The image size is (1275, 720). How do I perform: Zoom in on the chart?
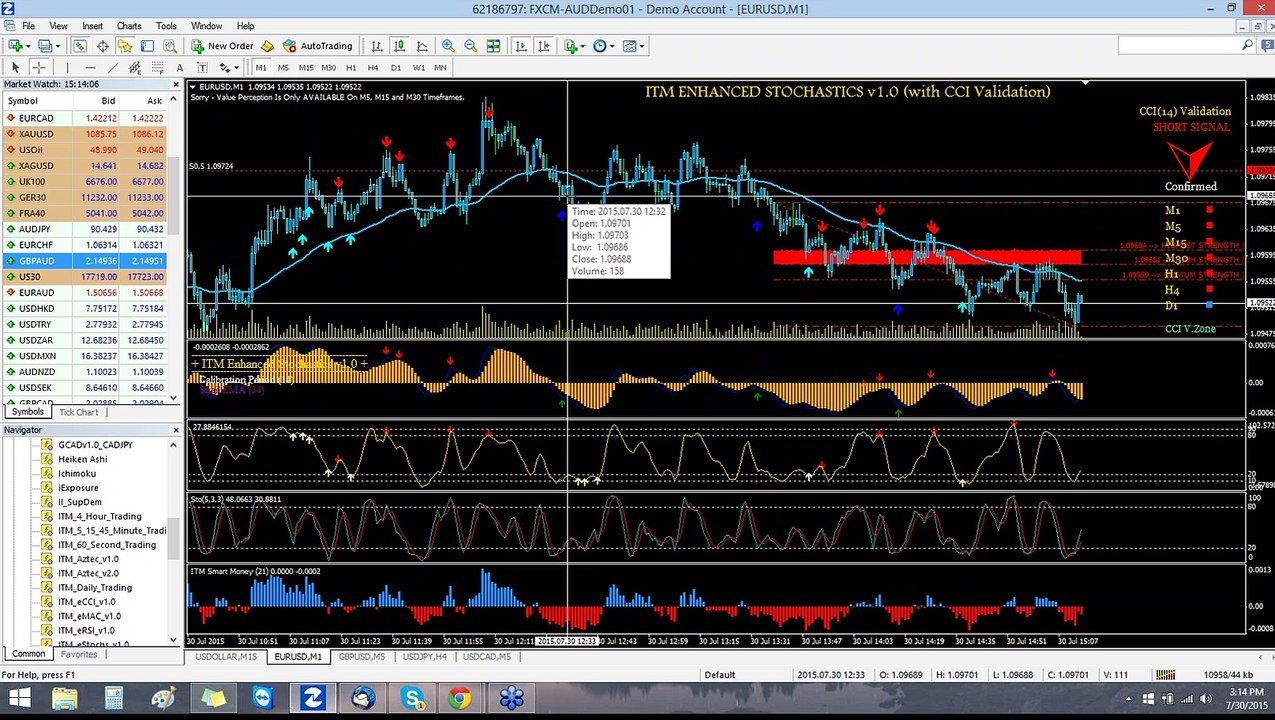coord(448,46)
